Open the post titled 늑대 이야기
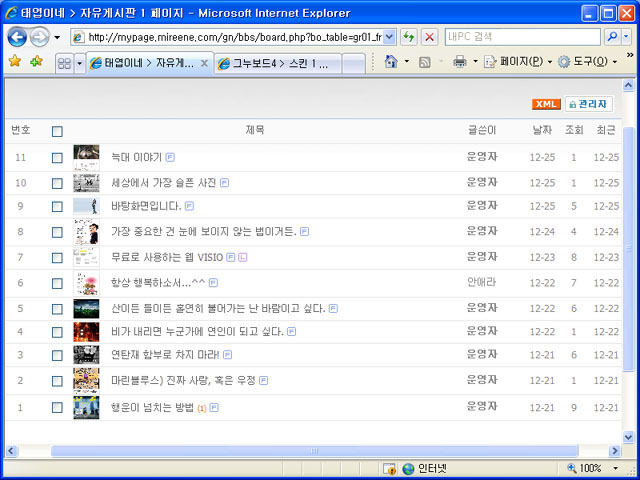The image size is (640, 480). point(136,157)
